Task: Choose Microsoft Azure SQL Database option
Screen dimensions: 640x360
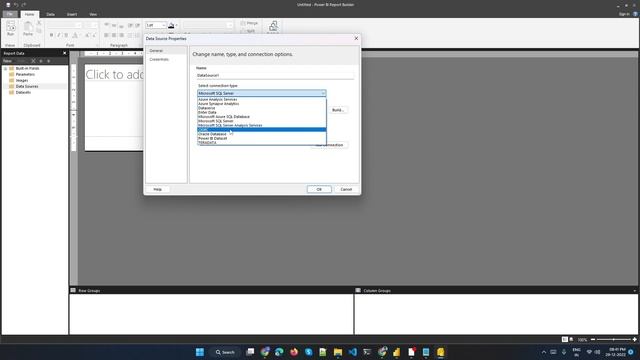Action: 262,117
